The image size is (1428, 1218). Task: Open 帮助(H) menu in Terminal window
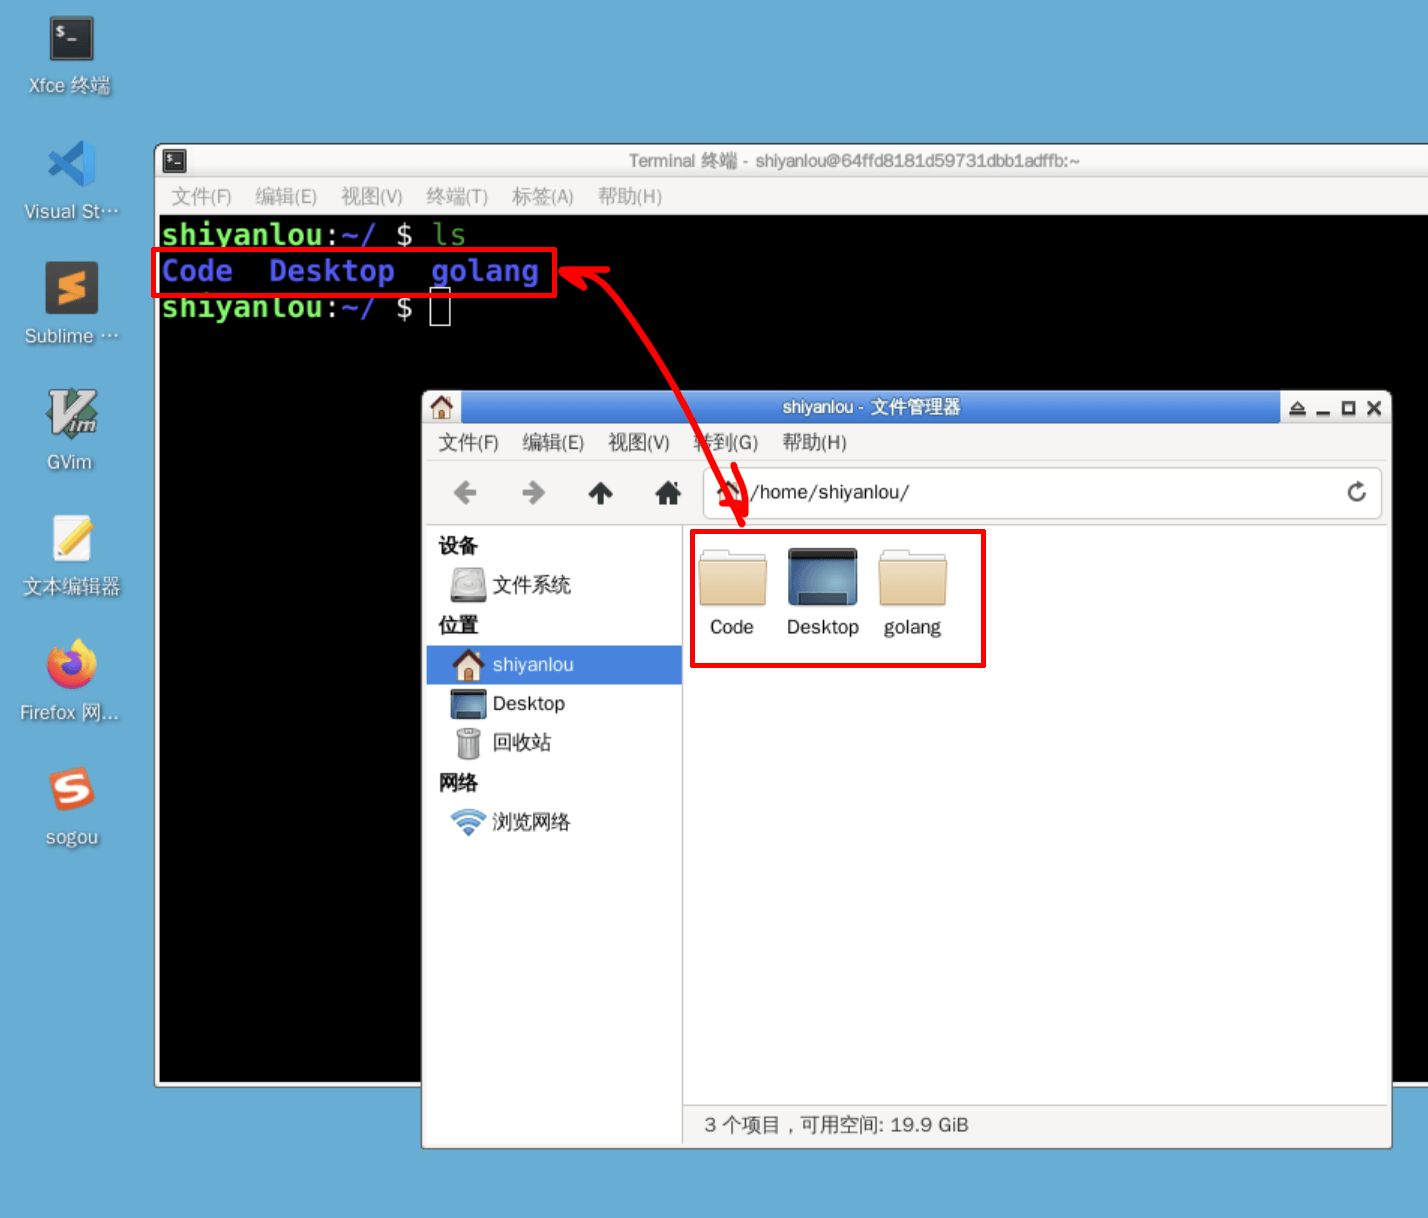pos(630,196)
